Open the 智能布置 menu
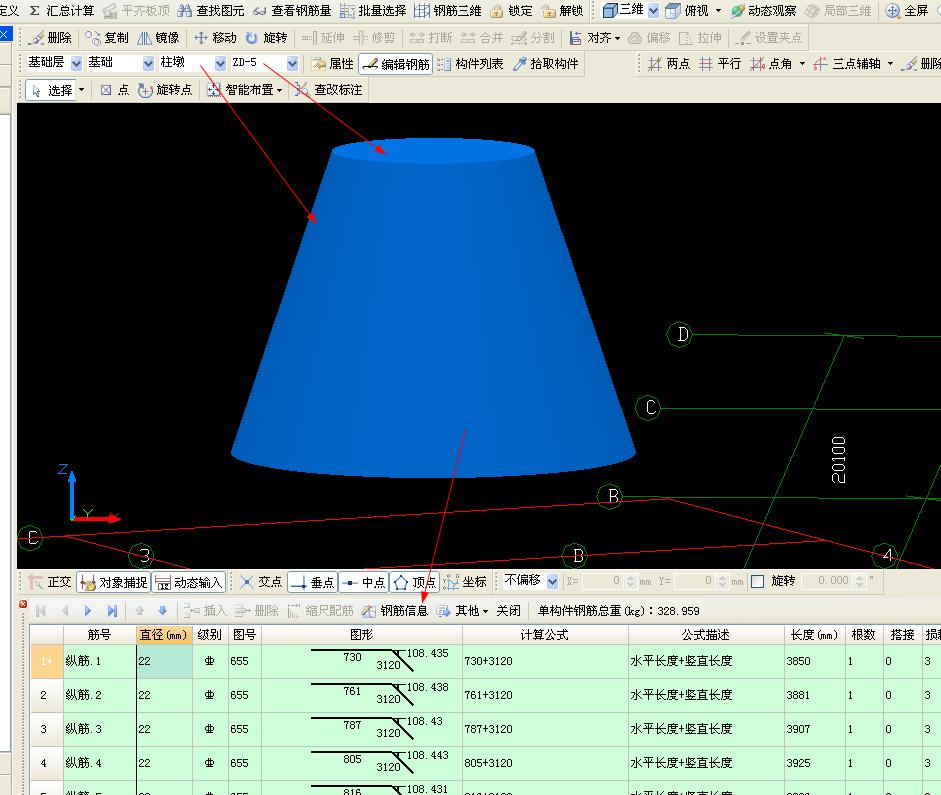Screen dimensions: 941x795 [245, 90]
